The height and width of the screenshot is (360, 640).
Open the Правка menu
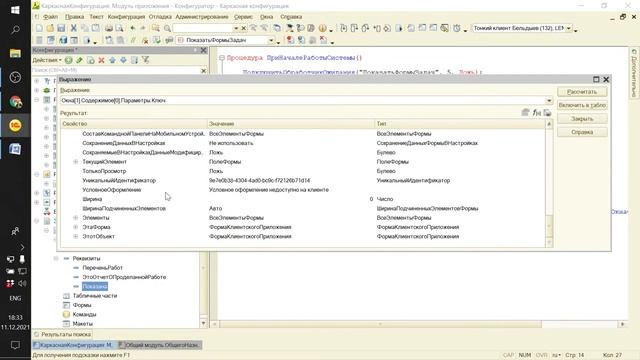click(74, 17)
